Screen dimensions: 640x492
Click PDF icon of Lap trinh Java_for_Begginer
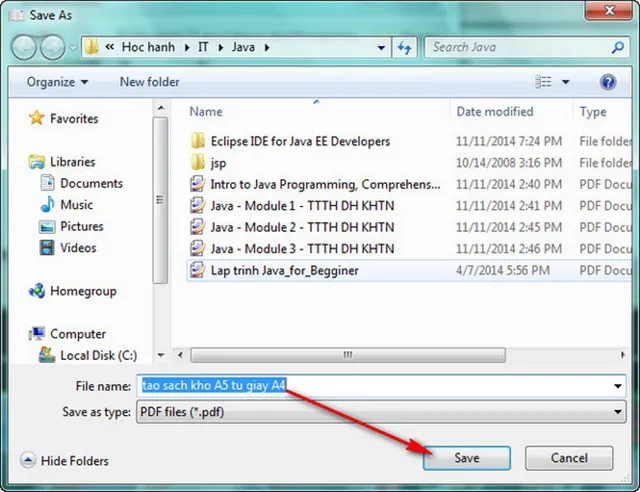pyautogui.click(x=198, y=270)
